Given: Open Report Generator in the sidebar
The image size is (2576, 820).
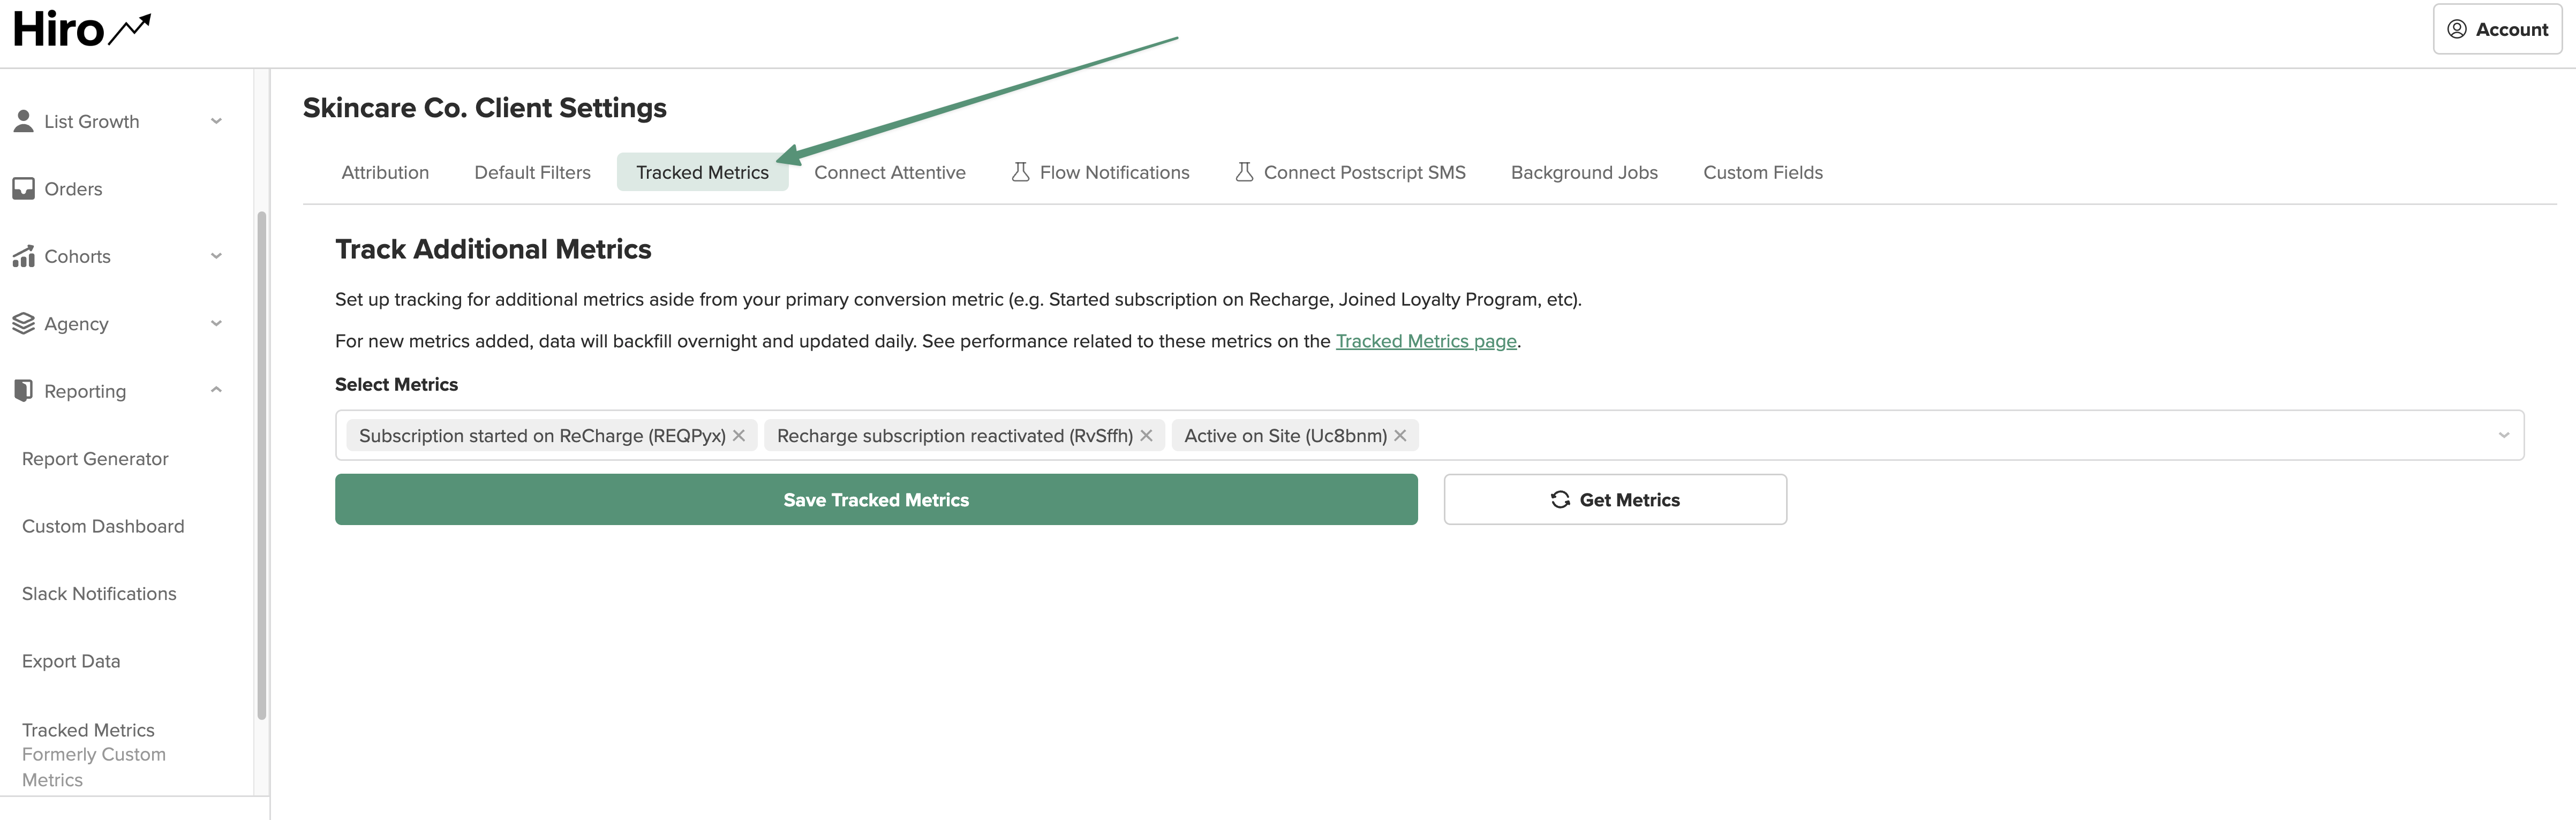Looking at the screenshot, I should pyautogui.click(x=95, y=459).
